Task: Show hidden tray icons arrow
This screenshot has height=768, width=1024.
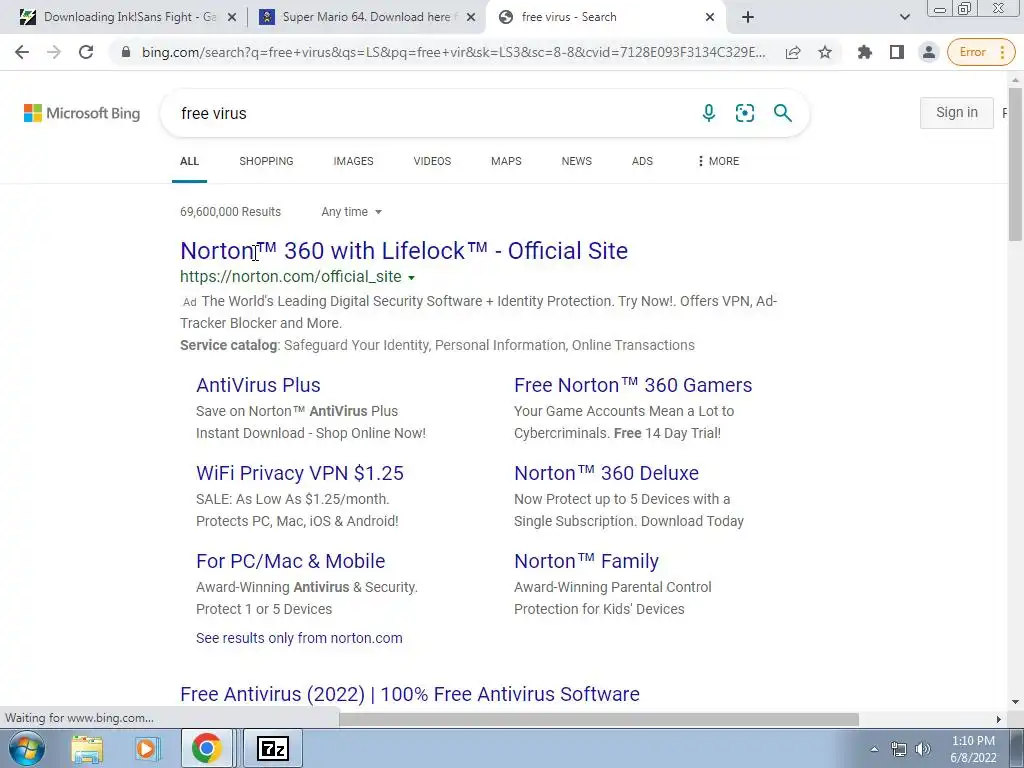Action: (874, 749)
